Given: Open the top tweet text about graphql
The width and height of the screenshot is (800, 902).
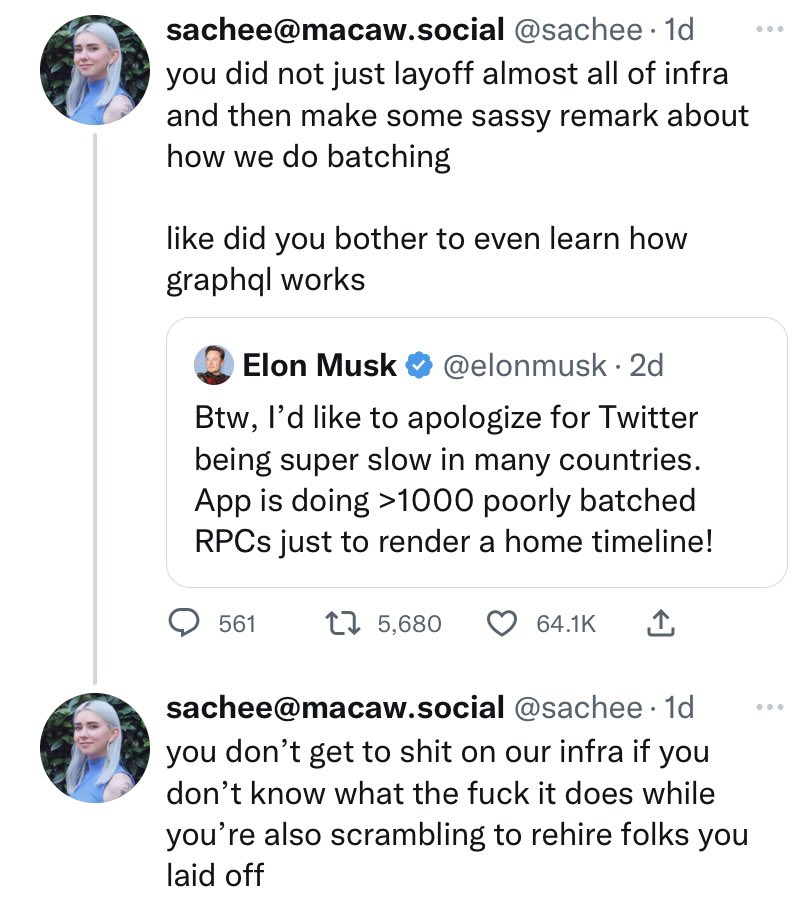Looking at the screenshot, I should tap(427, 260).
